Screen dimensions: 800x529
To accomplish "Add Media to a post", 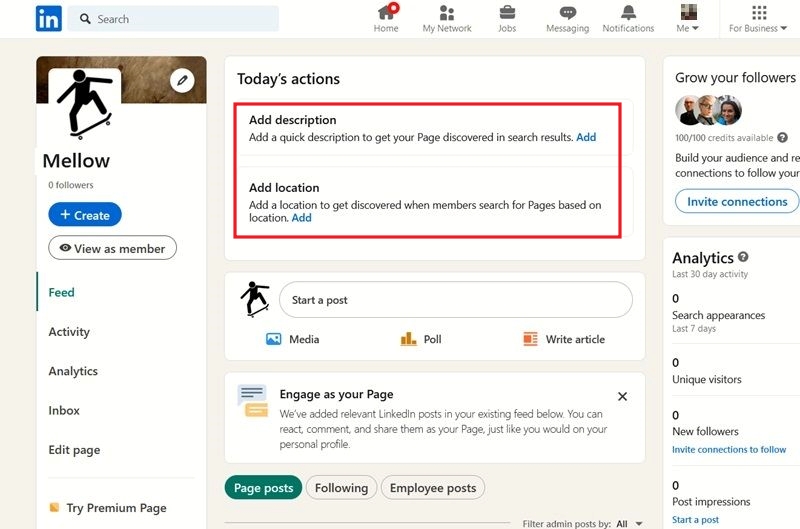I will [x=293, y=339].
